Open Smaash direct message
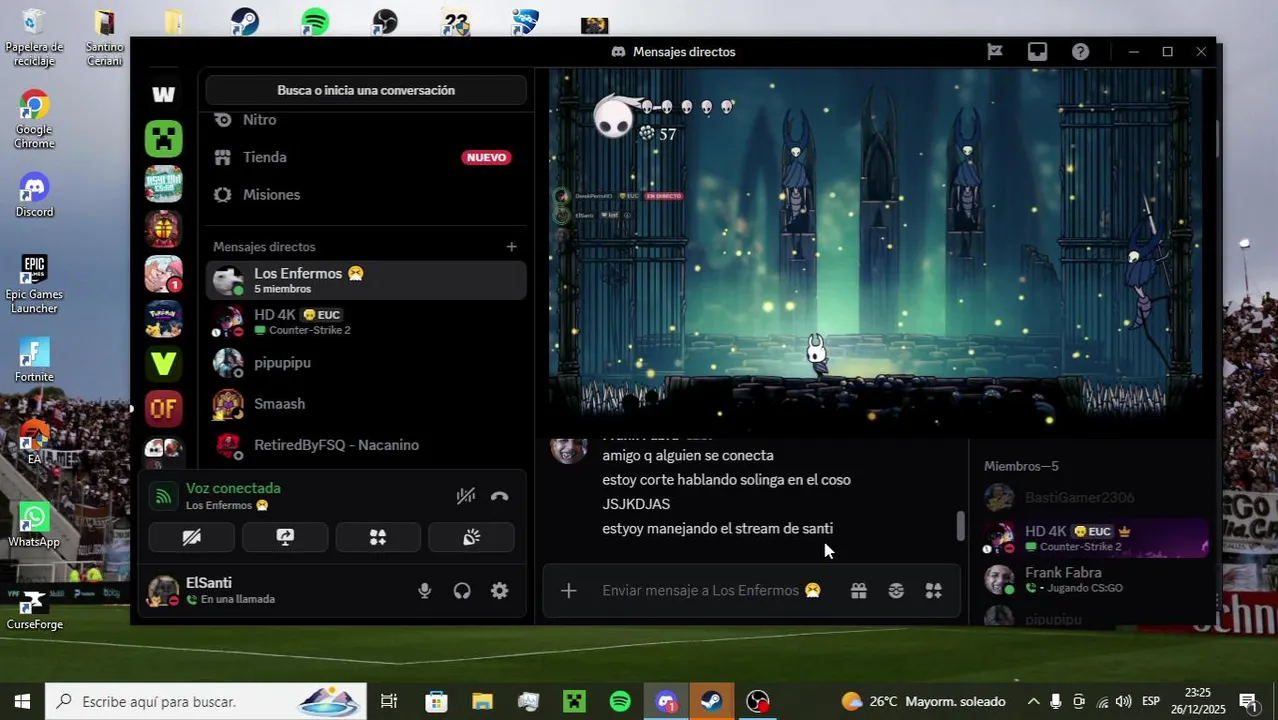Viewport: 1278px width, 720px height. pos(366,403)
